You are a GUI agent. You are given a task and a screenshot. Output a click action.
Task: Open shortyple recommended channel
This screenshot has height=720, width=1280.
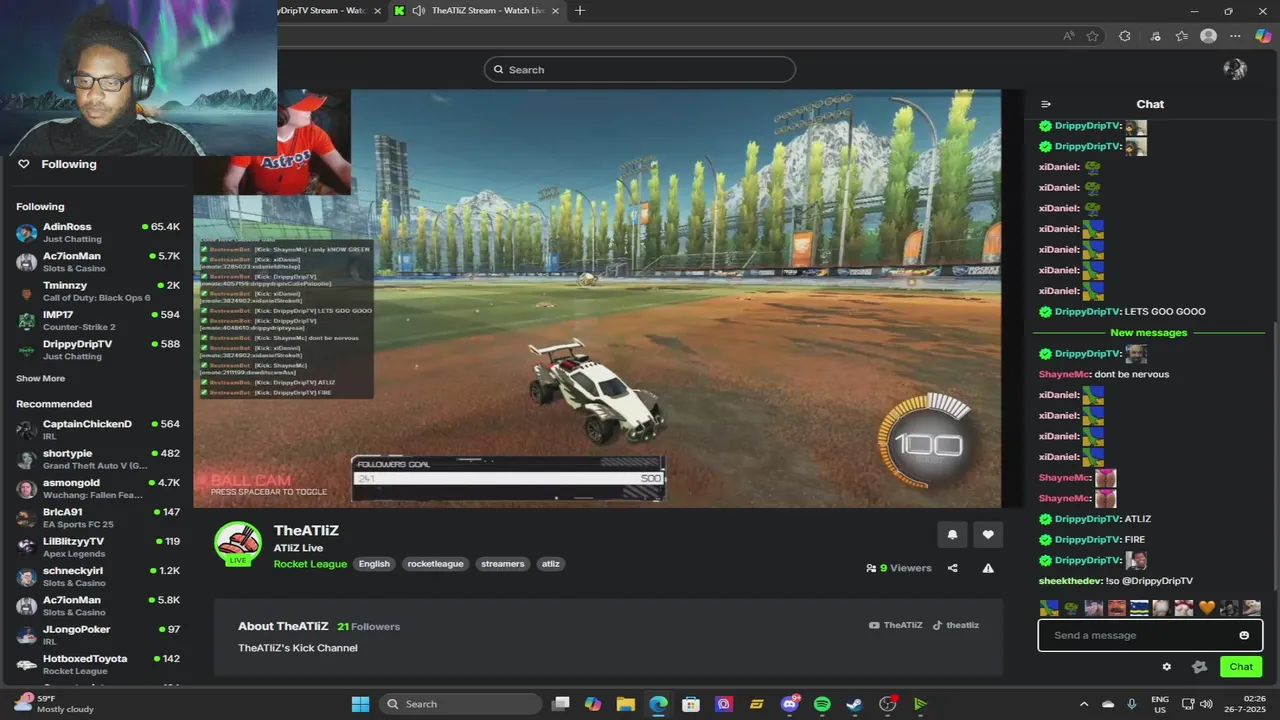(x=98, y=459)
